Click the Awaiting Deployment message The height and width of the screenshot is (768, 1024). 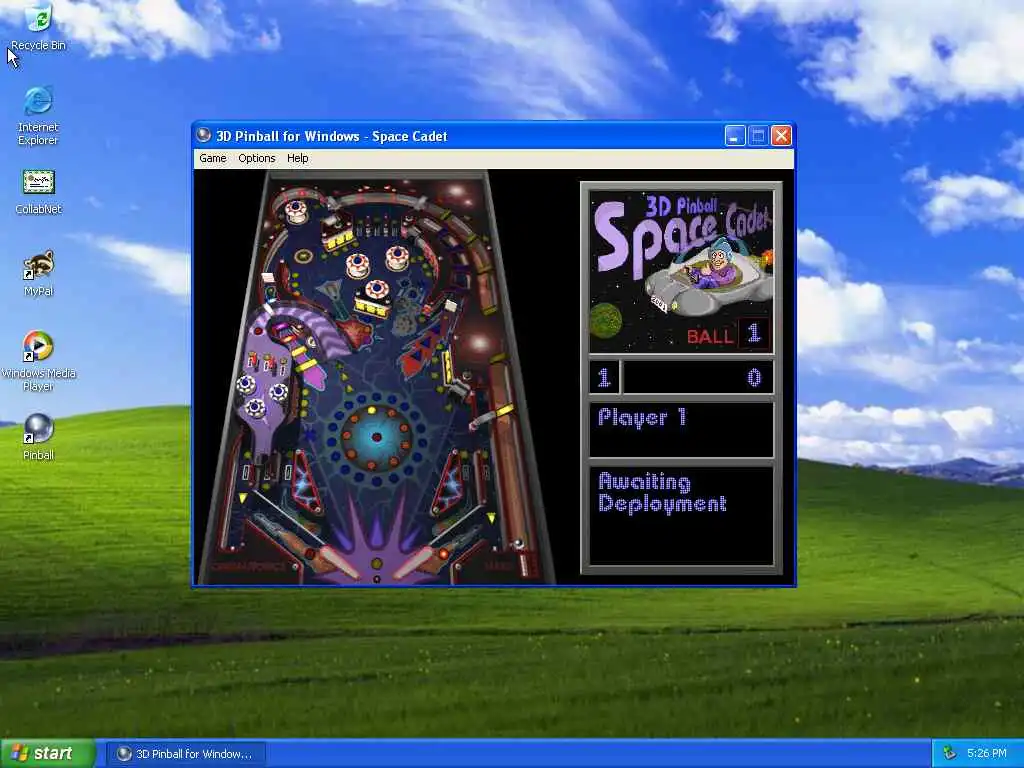[662, 492]
